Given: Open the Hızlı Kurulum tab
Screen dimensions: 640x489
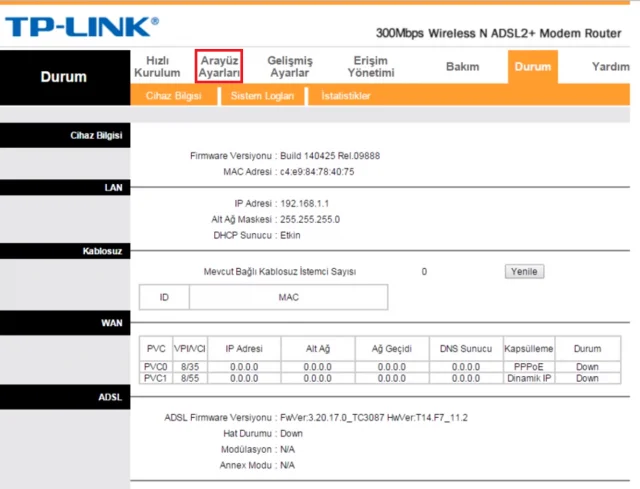Looking at the screenshot, I should 156,67.
